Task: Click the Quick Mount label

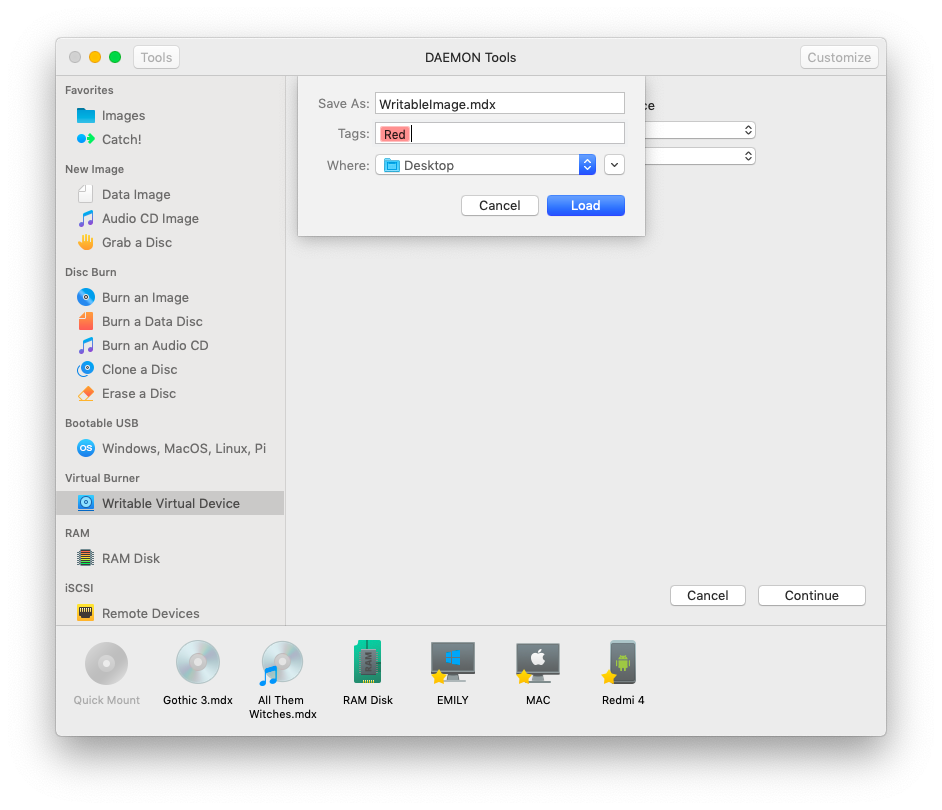Action: pyautogui.click(x=106, y=700)
